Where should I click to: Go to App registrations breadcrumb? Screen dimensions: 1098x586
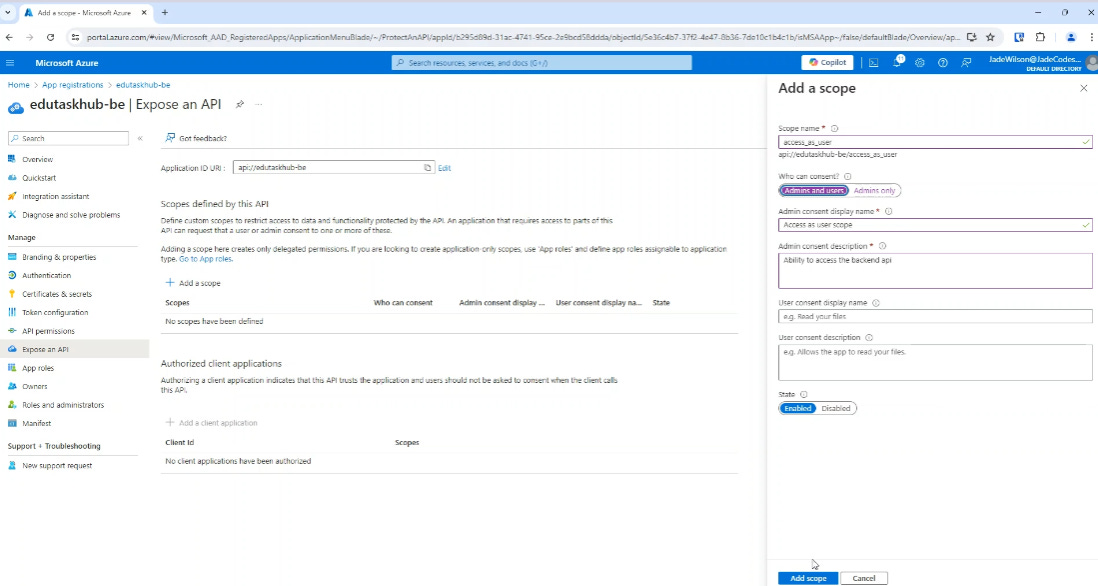[x=72, y=85]
